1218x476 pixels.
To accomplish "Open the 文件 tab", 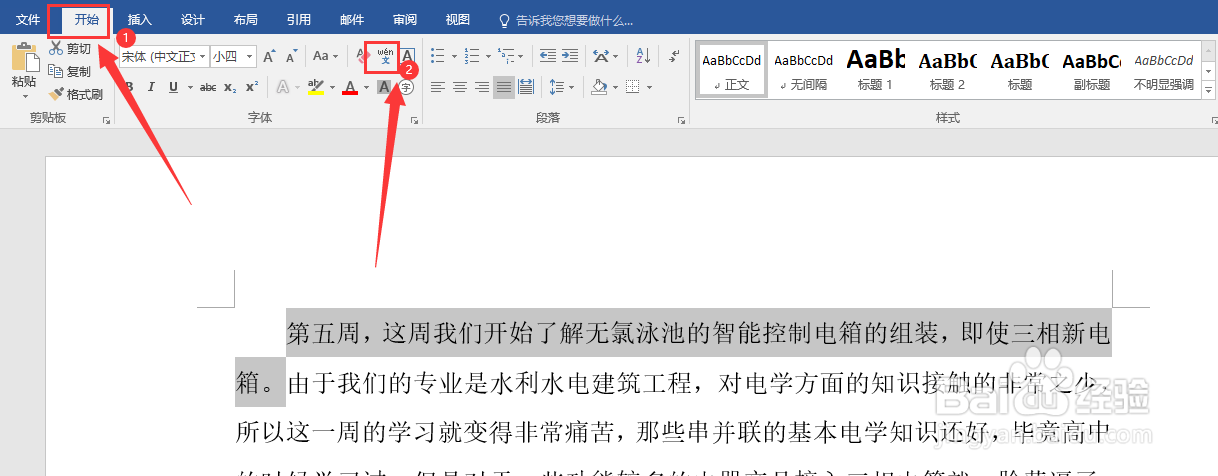I will pos(28,20).
